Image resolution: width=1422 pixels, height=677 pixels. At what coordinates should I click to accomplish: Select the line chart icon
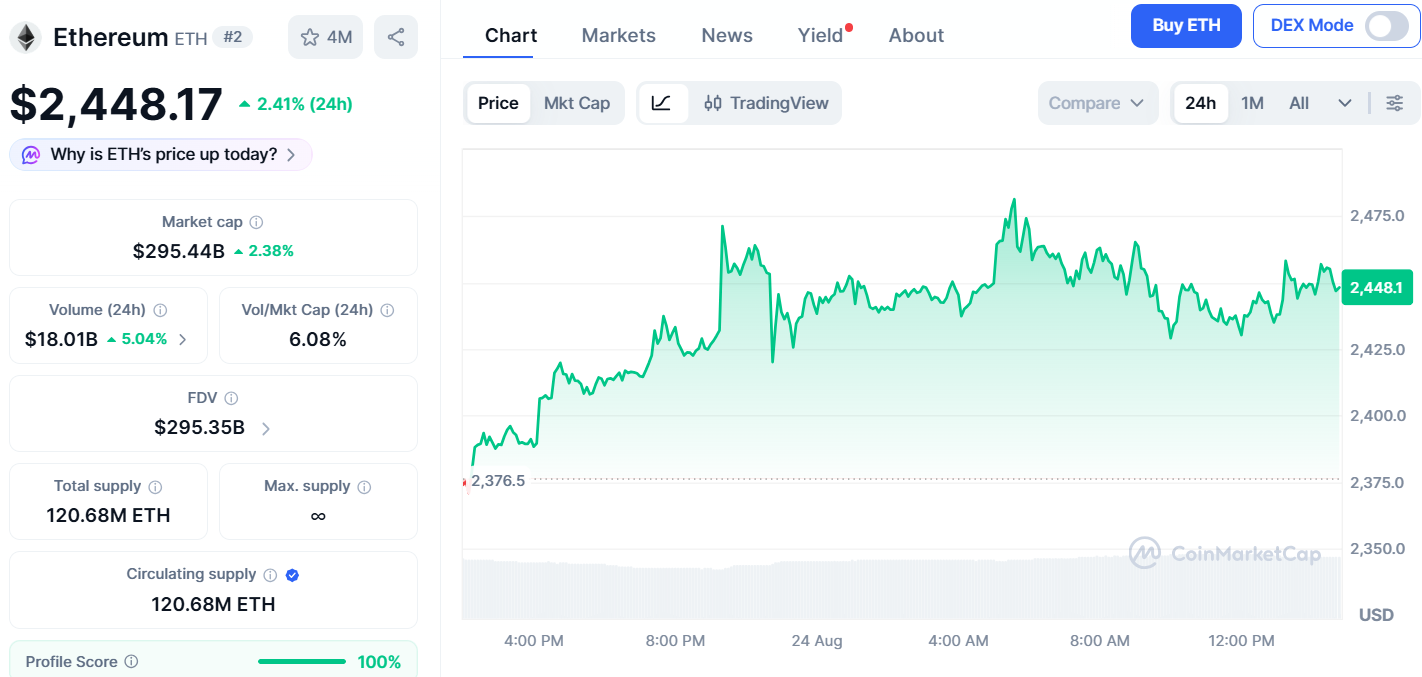[662, 103]
